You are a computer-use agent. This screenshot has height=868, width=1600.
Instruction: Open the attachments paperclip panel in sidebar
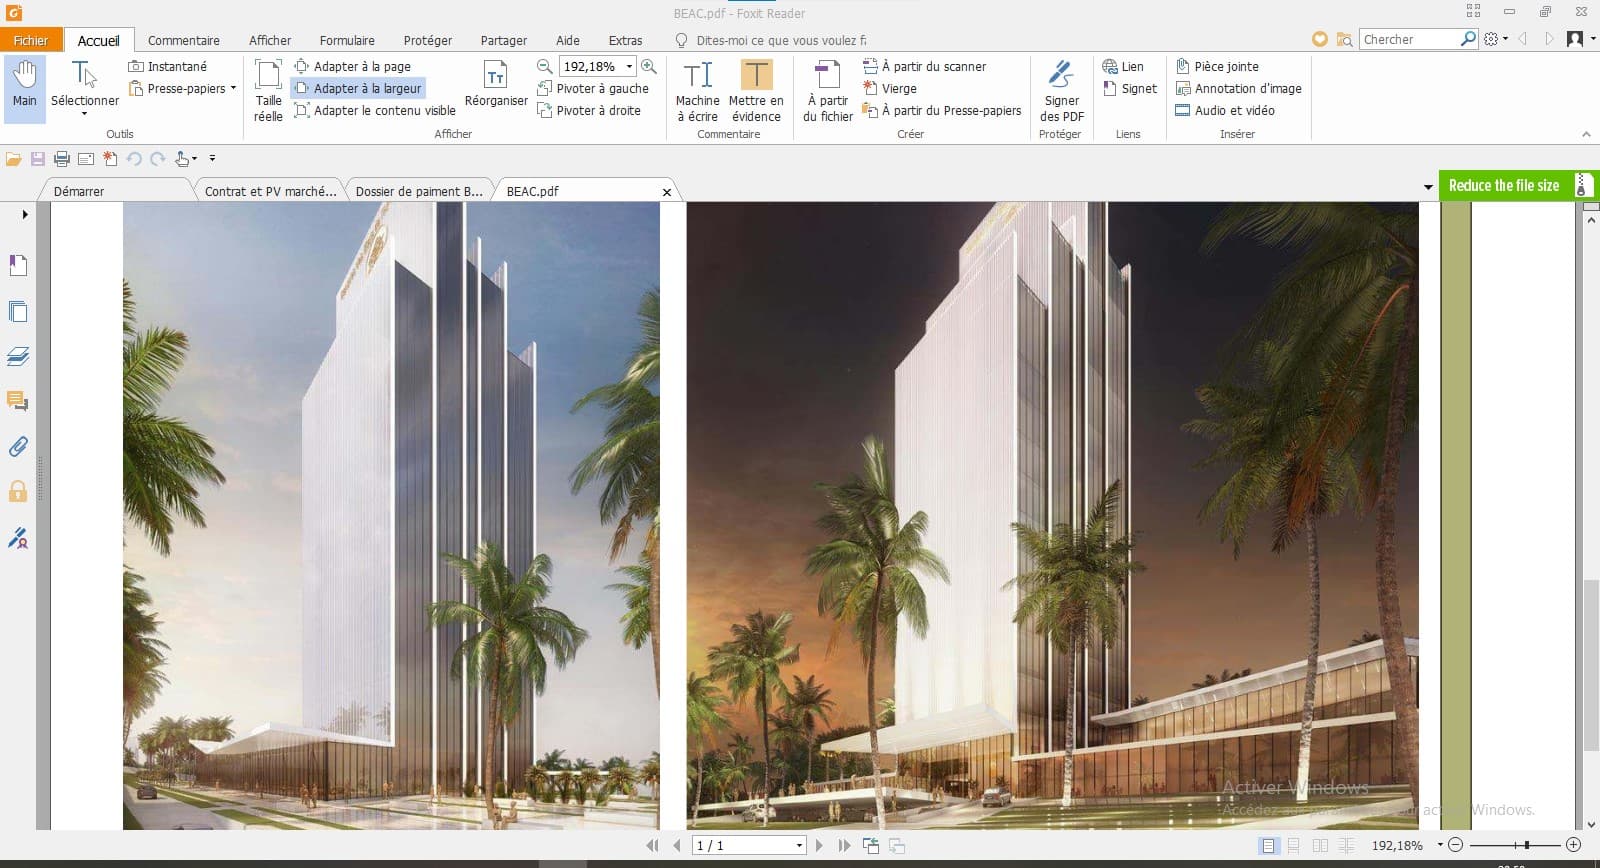coord(18,447)
